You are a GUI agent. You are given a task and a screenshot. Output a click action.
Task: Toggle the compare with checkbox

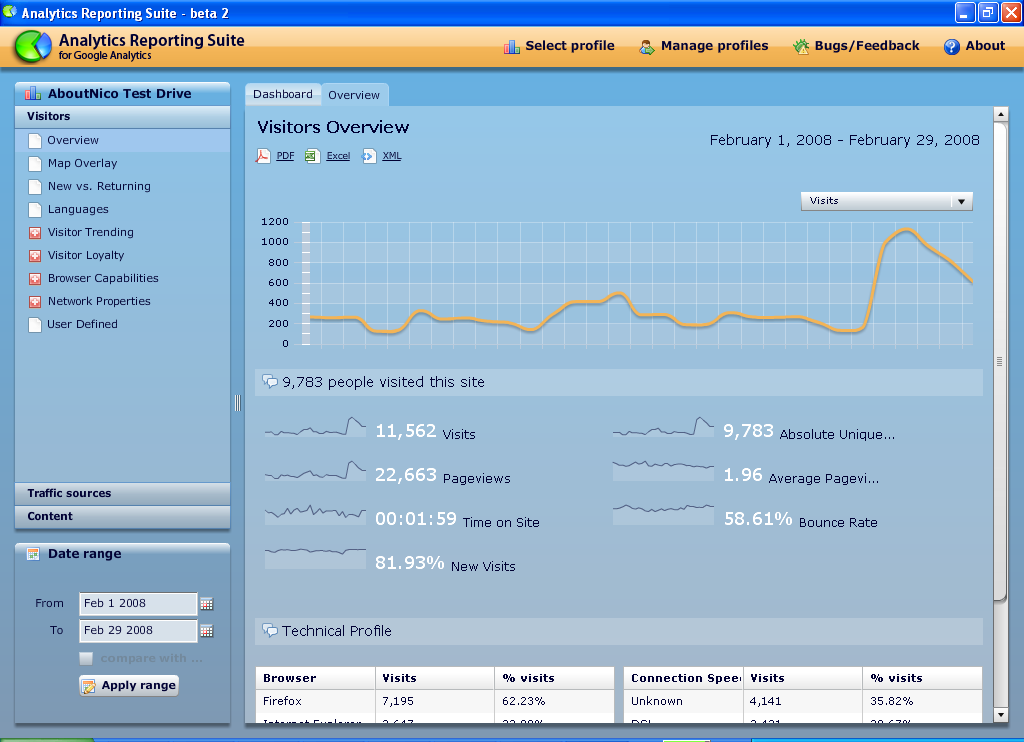point(86,658)
